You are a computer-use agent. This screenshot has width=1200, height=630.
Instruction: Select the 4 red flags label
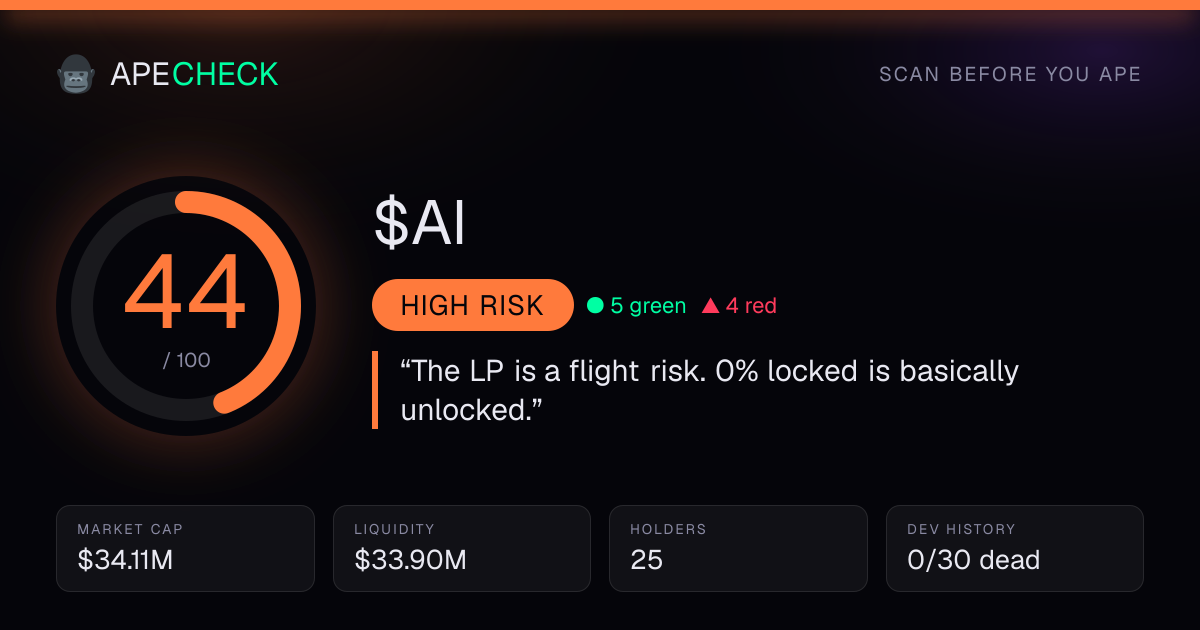click(x=751, y=306)
